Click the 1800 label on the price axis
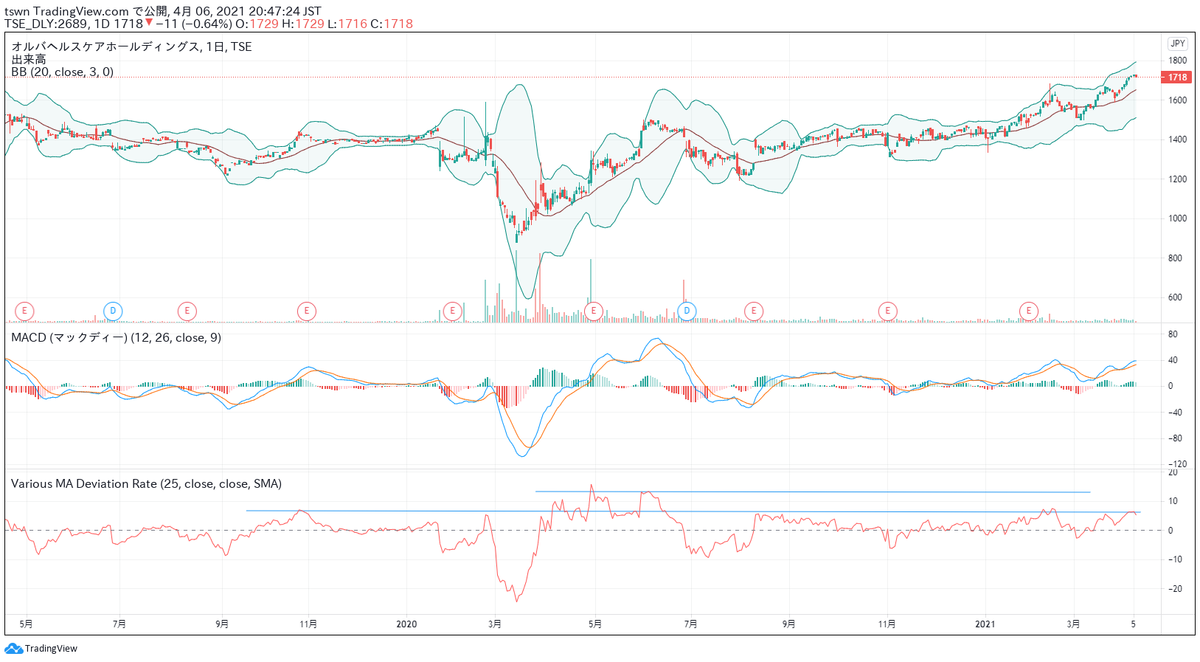Screen dimensions: 1200x662 pyautogui.click(x=1177, y=61)
